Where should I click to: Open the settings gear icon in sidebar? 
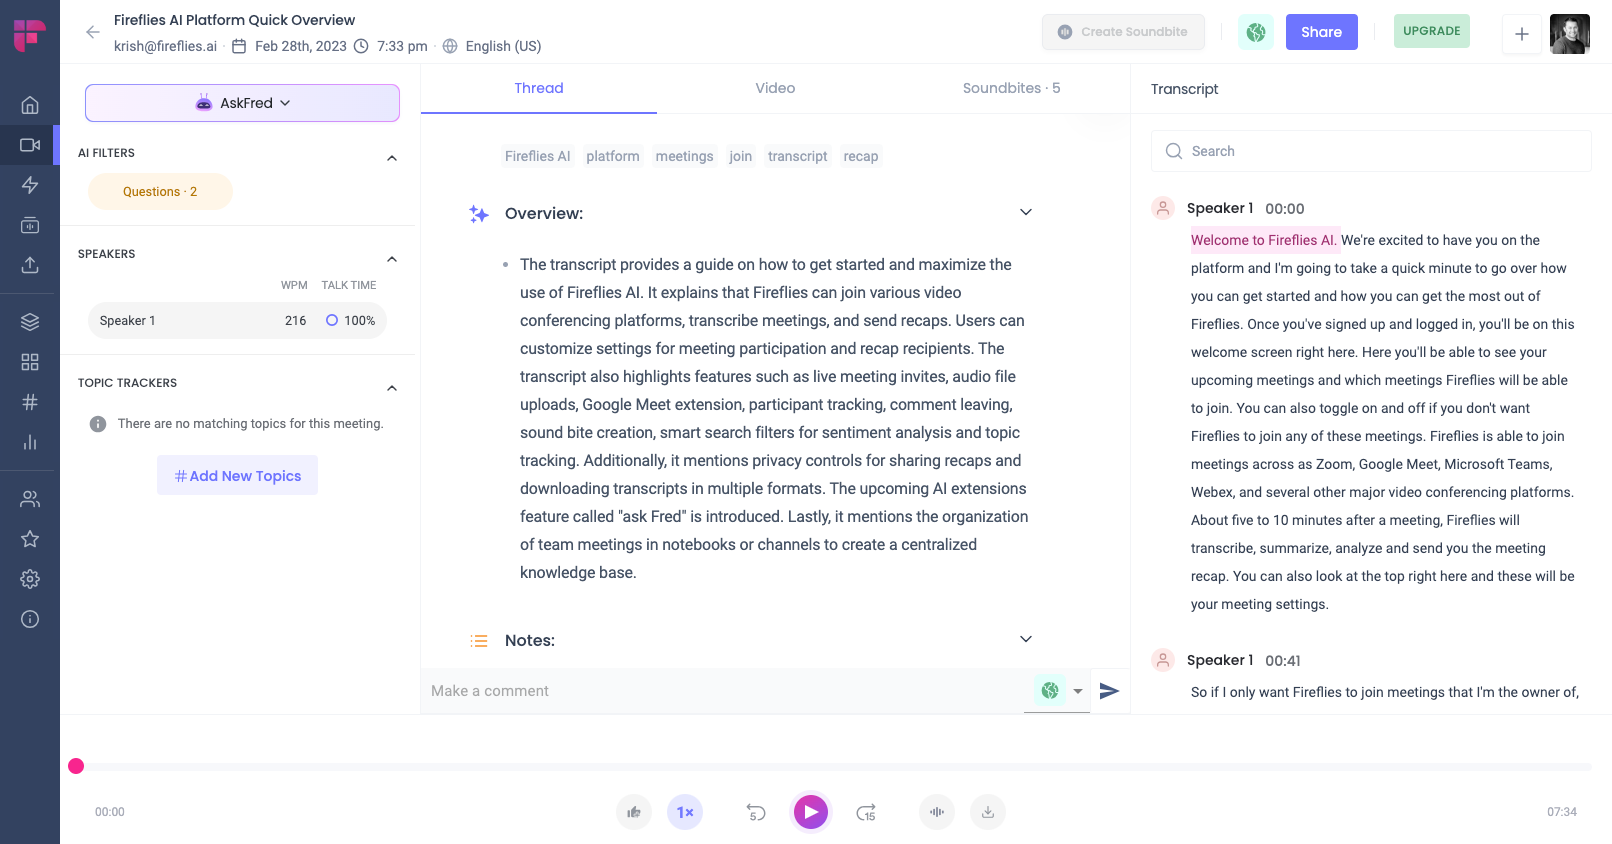30,579
